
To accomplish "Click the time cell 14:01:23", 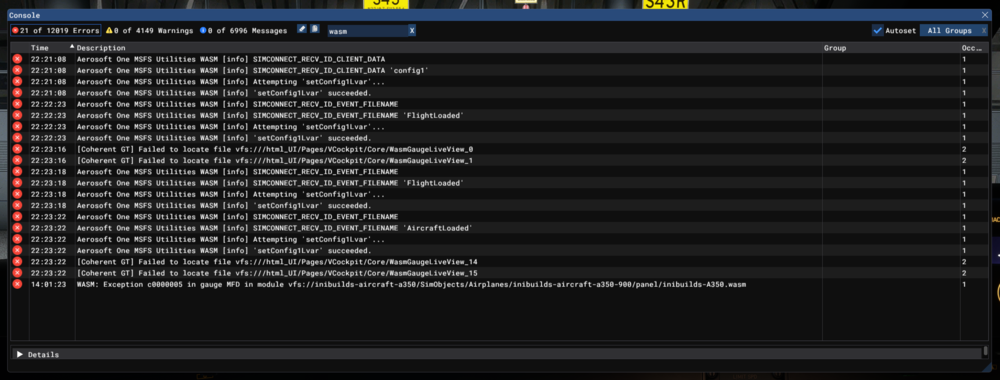I will pyautogui.click(x=48, y=284).
